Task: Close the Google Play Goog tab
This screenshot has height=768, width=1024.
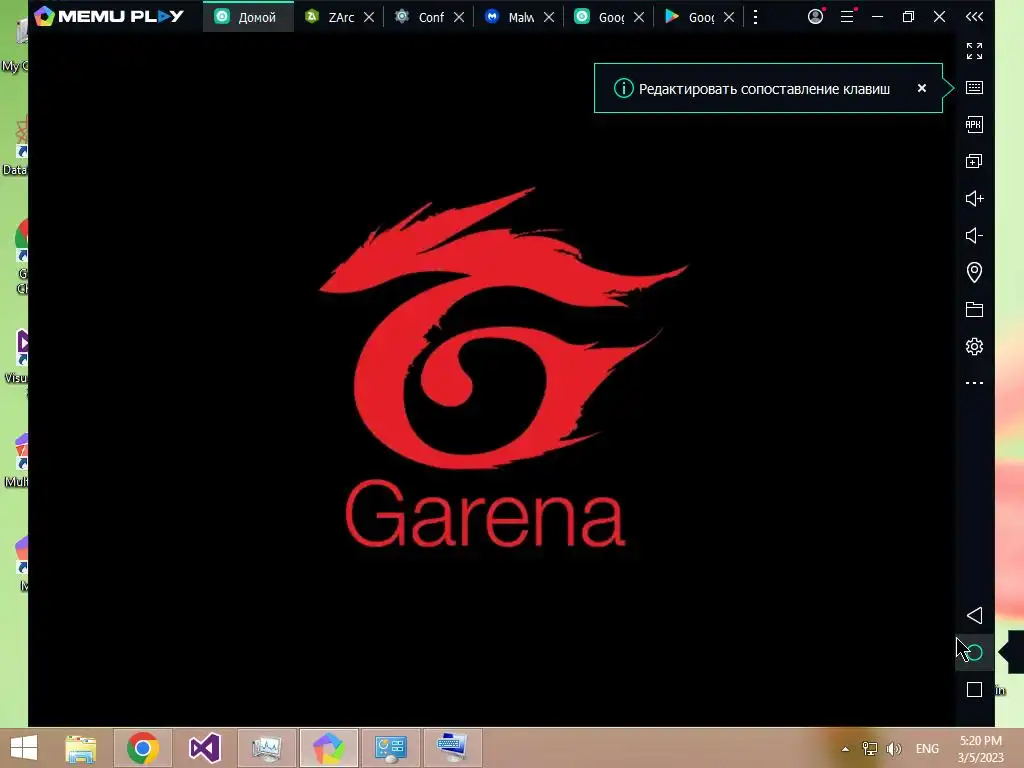Action: (x=729, y=18)
